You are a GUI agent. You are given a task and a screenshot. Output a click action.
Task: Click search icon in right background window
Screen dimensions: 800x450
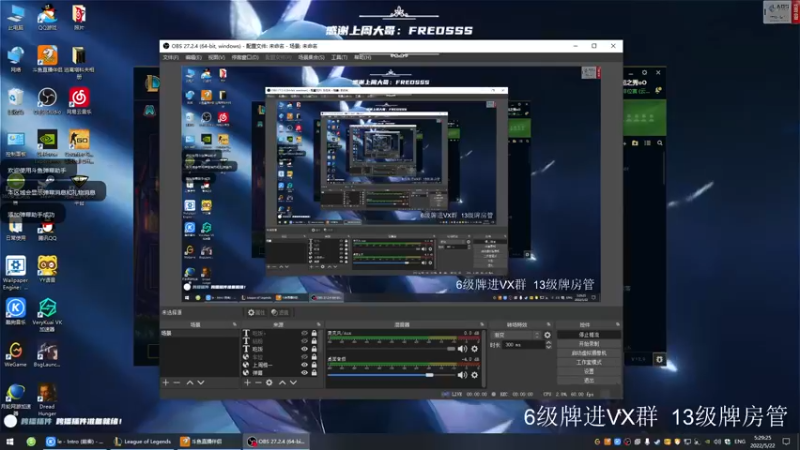coord(660,143)
